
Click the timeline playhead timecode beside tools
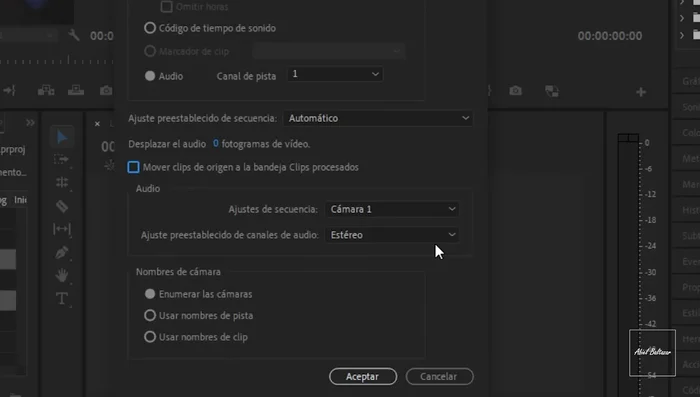108,146
